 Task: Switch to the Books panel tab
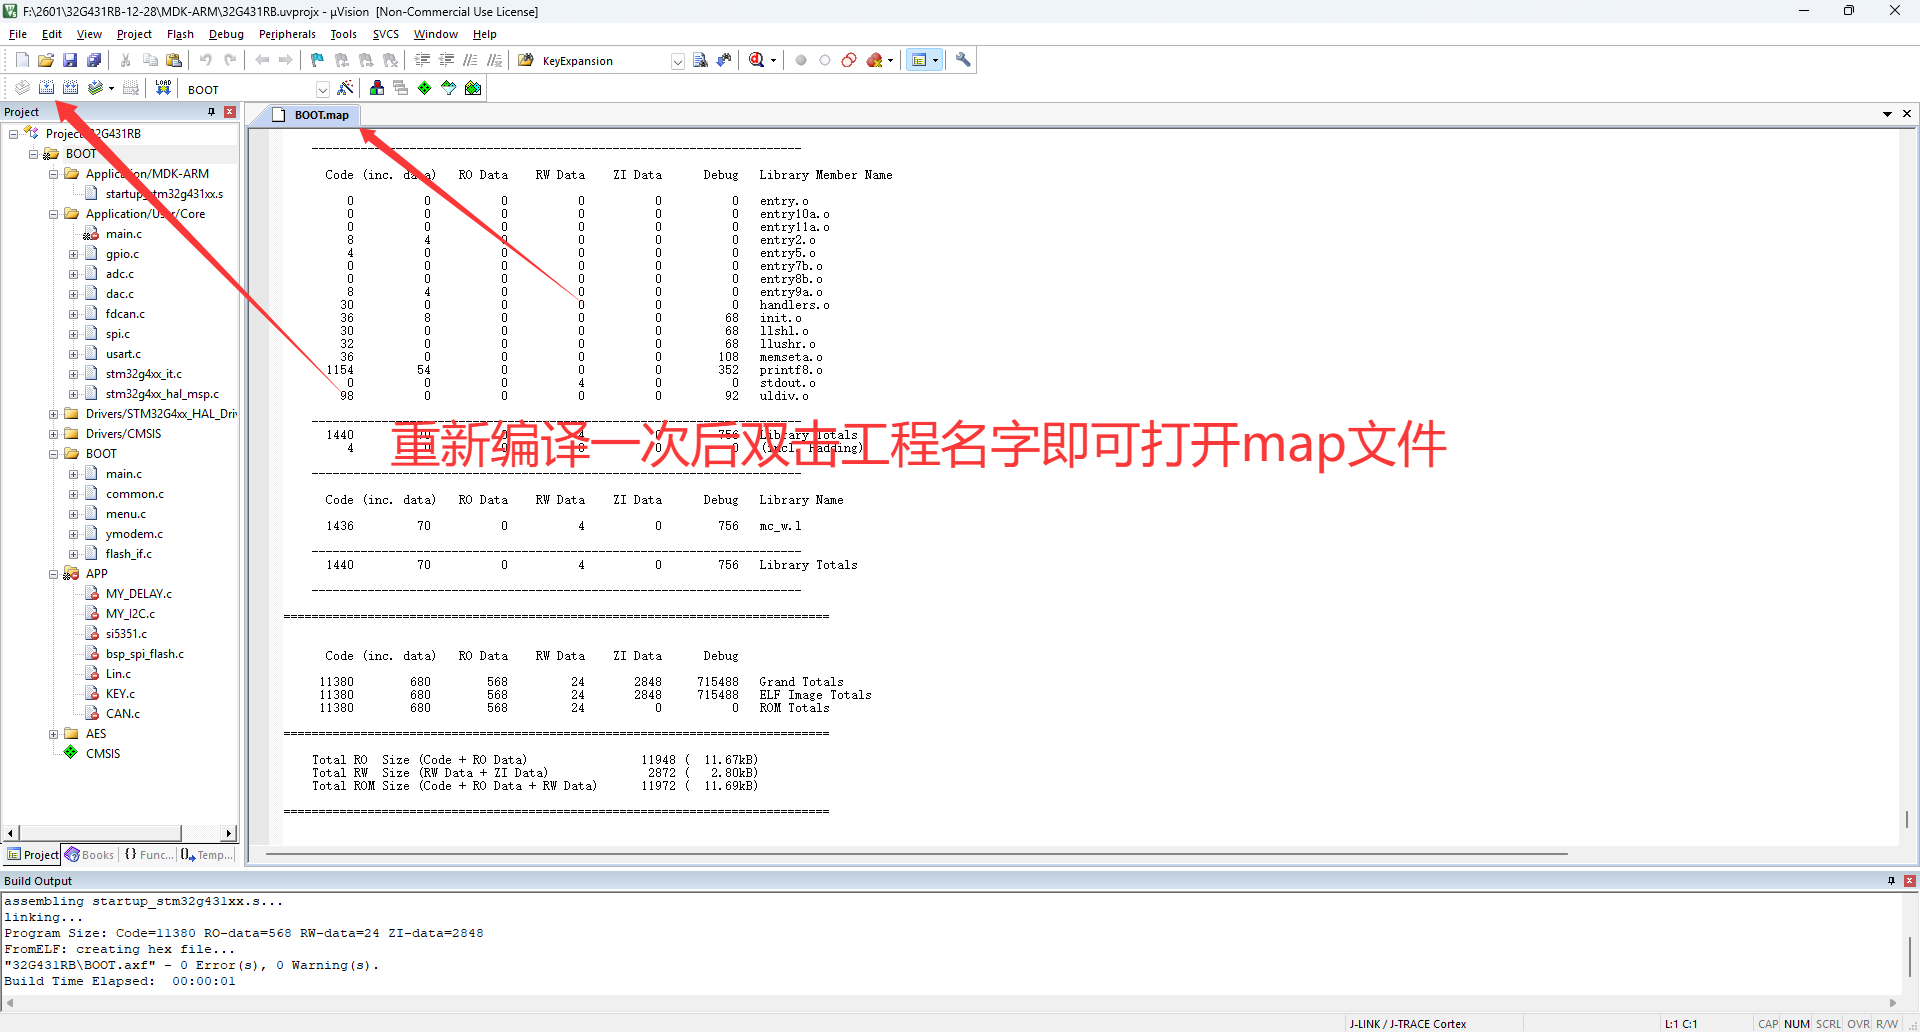(x=90, y=855)
